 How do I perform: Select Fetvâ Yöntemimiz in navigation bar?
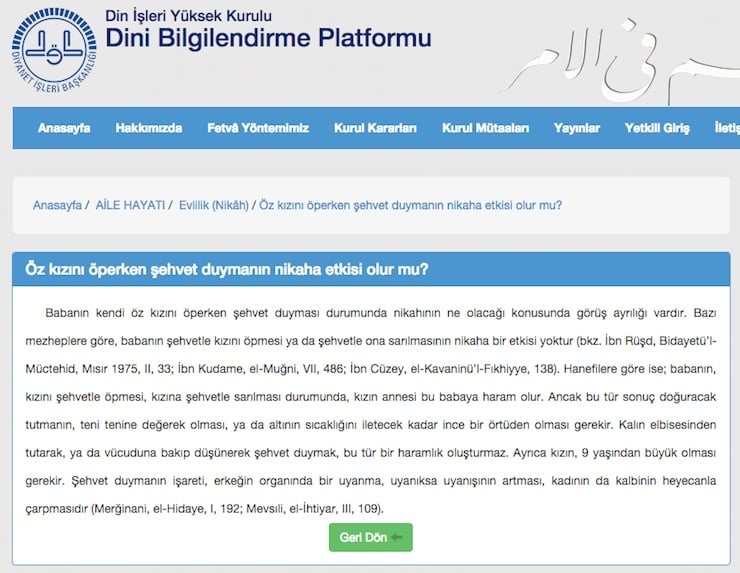pyautogui.click(x=258, y=128)
